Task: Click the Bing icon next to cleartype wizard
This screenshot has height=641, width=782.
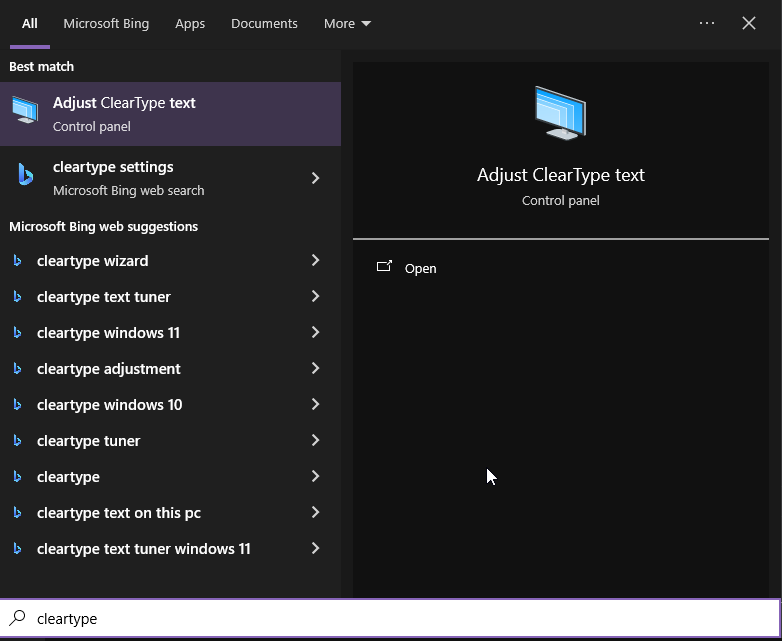Action: coord(17,261)
